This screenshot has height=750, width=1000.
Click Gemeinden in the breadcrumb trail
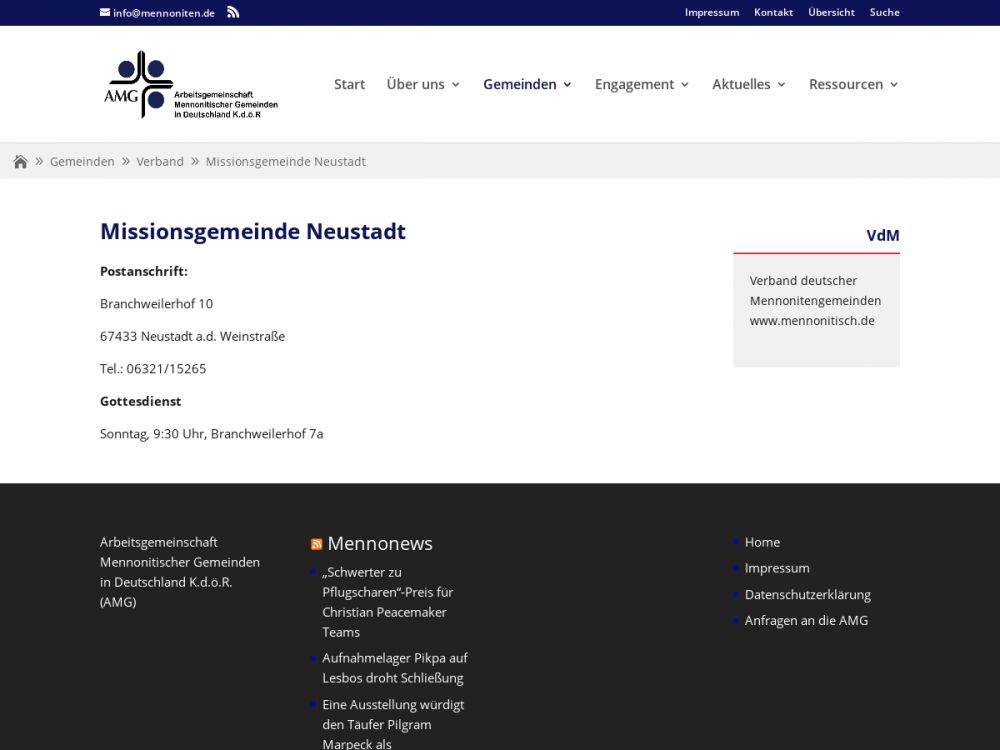(x=82, y=162)
